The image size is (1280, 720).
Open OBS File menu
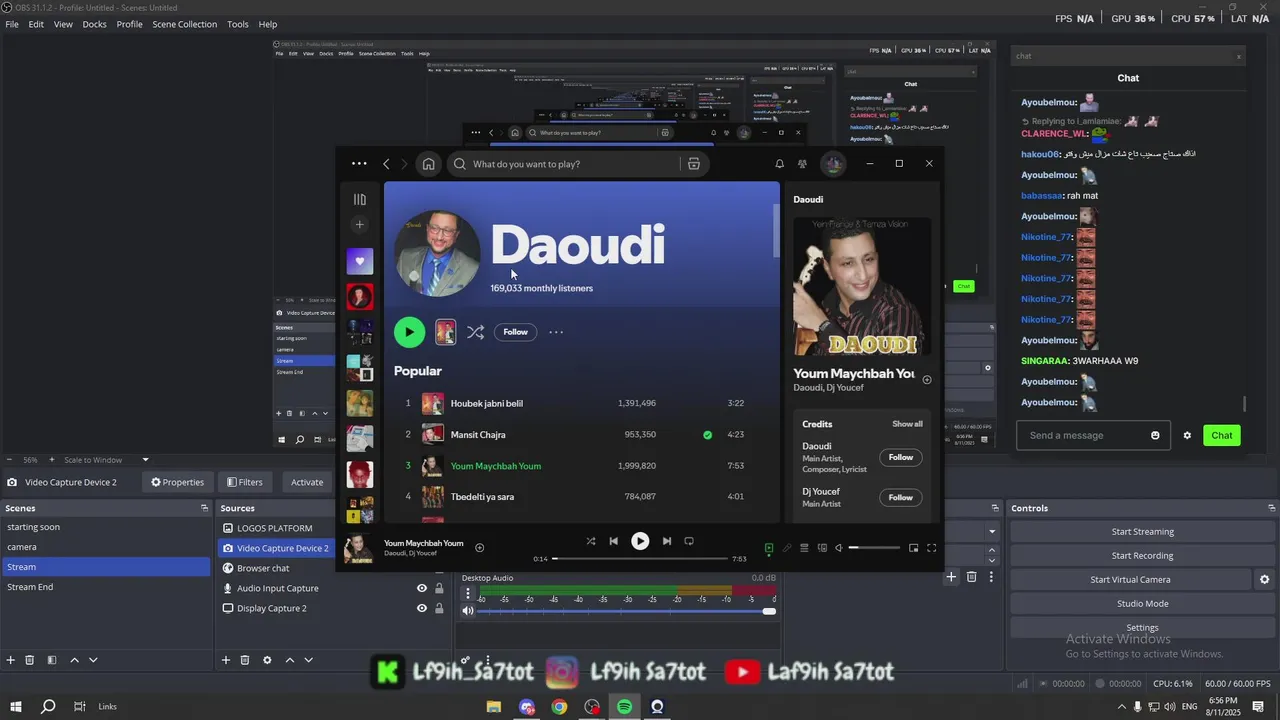[12, 24]
